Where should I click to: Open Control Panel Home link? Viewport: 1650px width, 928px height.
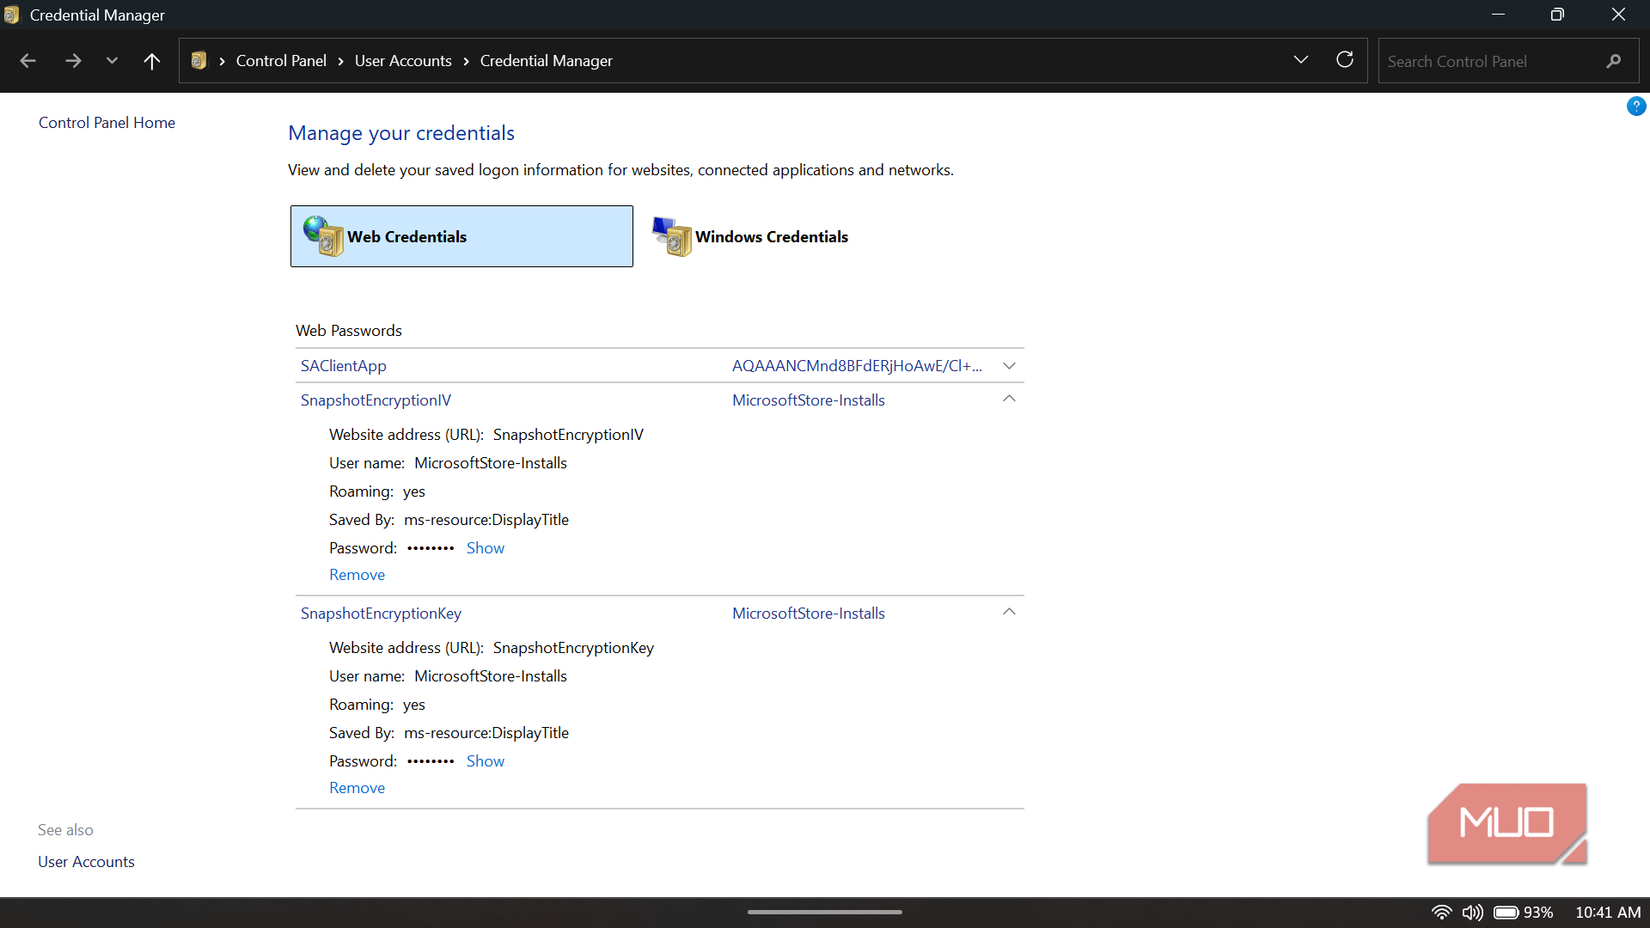pos(107,122)
